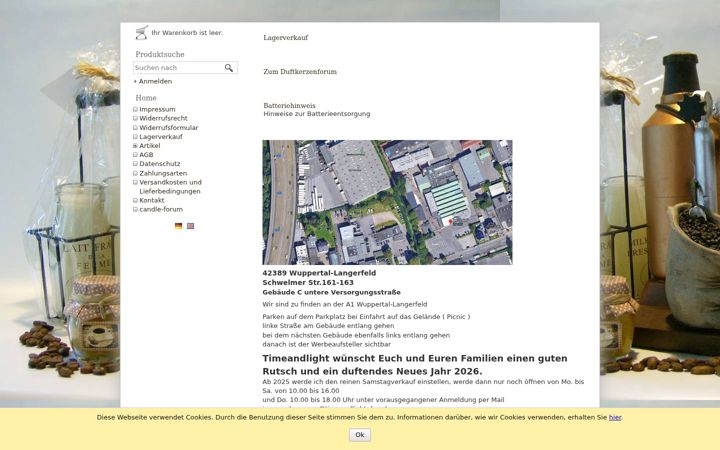Click the Lagerverkauf heading in main content
This screenshot has height=450, width=720.
[286, 38]
